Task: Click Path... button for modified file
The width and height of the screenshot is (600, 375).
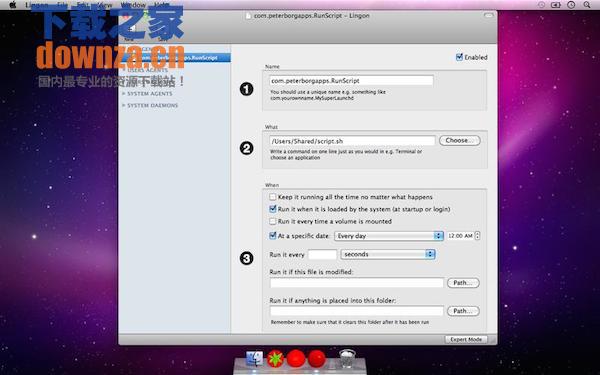Action: click(x=463, y=283)
